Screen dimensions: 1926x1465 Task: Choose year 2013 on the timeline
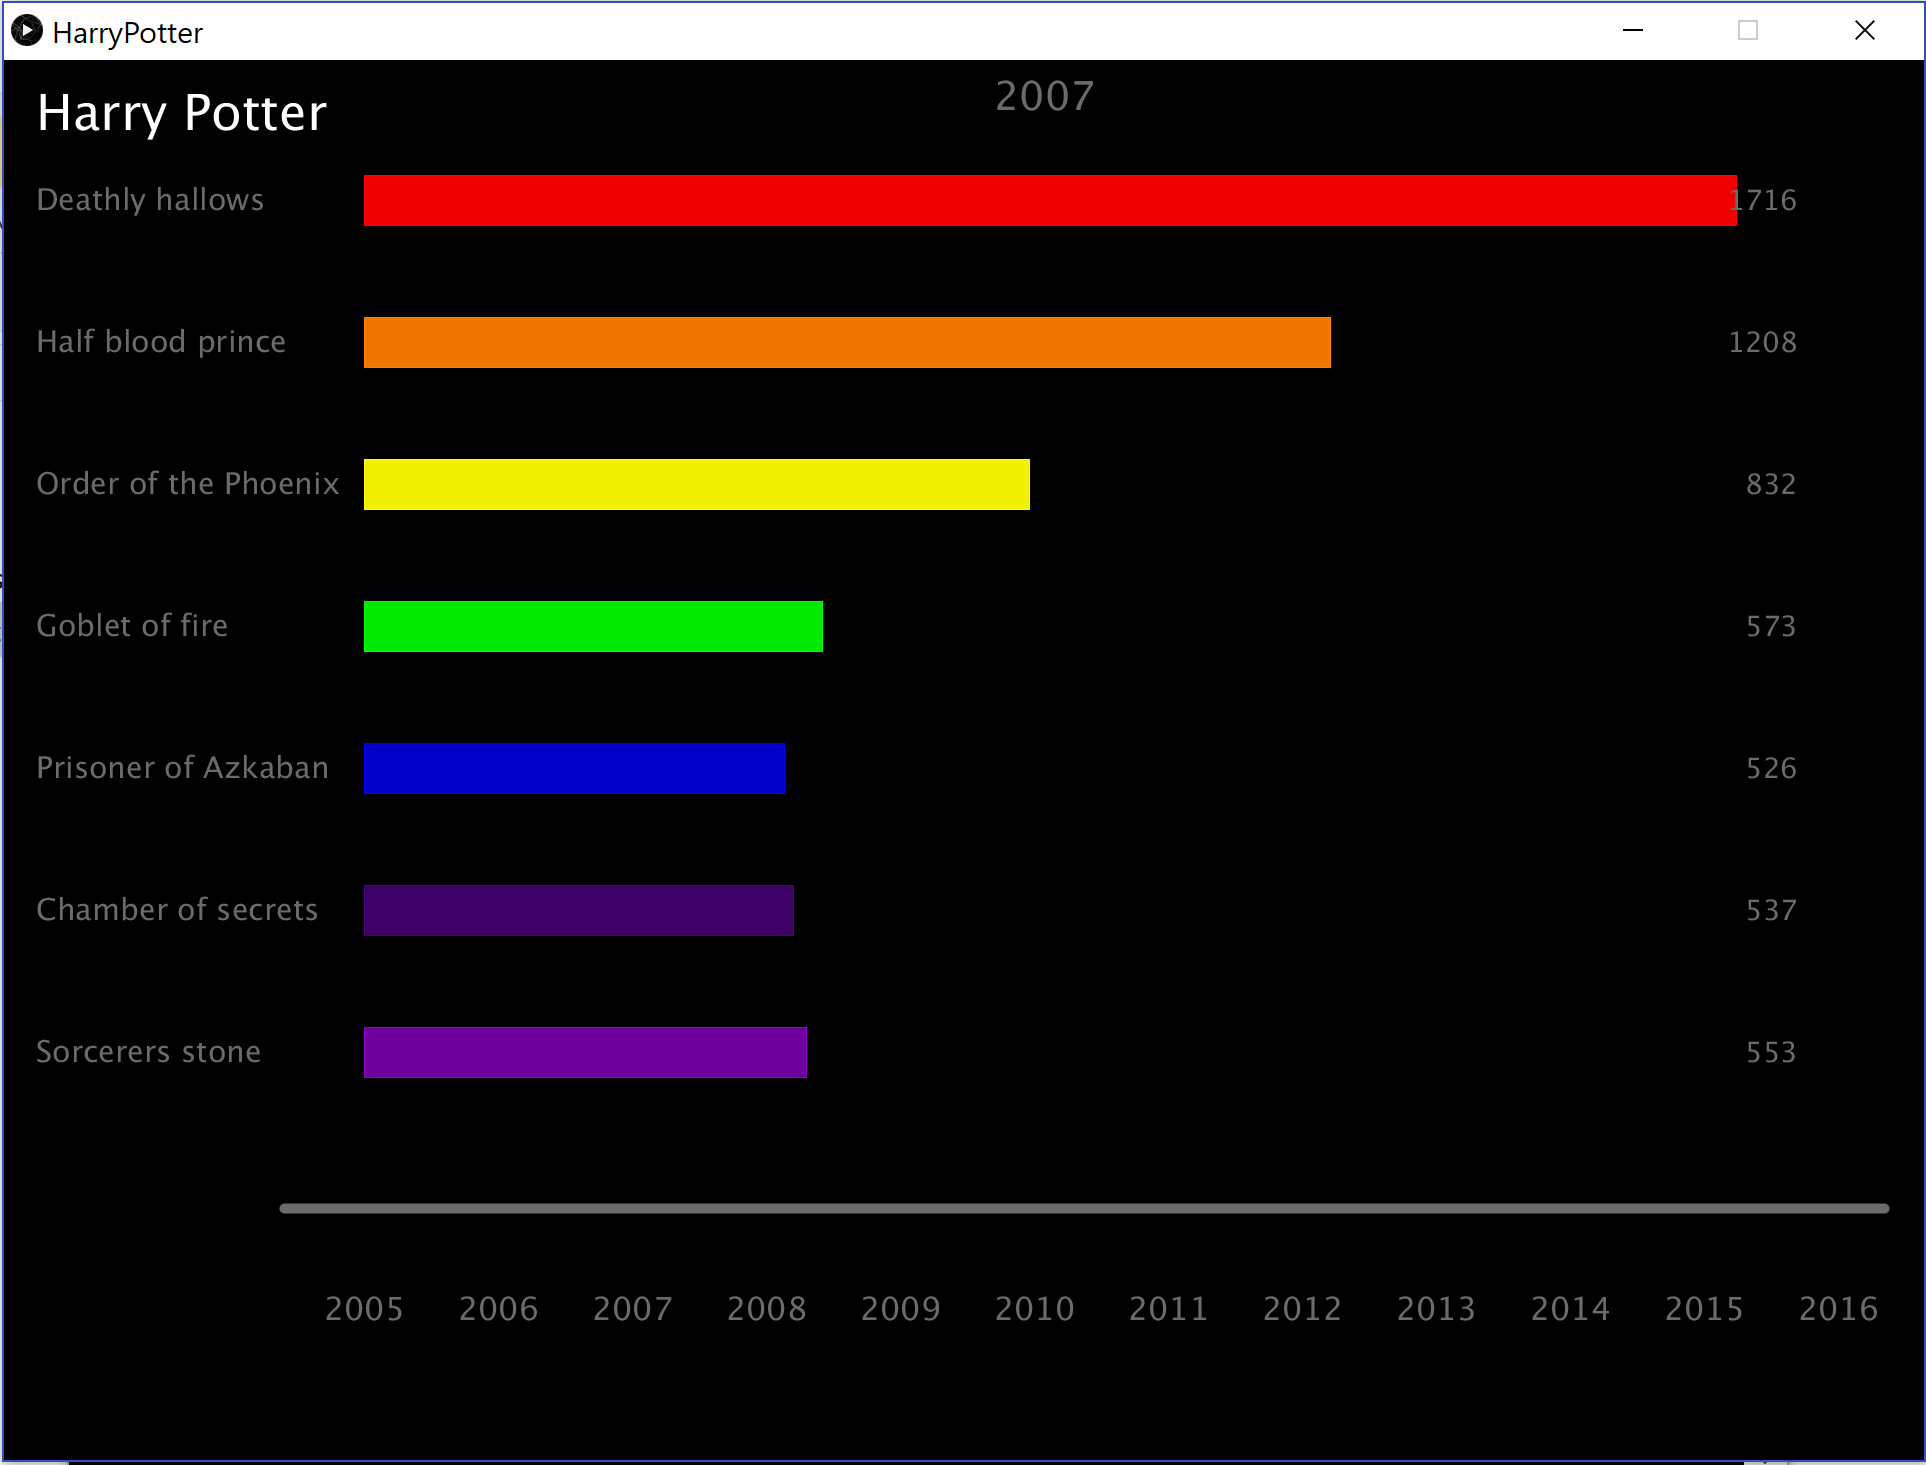[x=1436, y=1309]
